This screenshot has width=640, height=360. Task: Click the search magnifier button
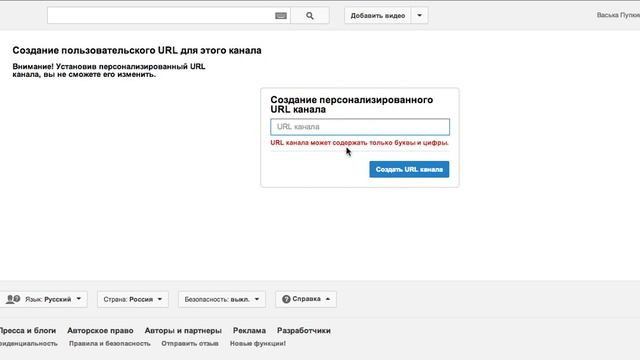pos(310,16)
